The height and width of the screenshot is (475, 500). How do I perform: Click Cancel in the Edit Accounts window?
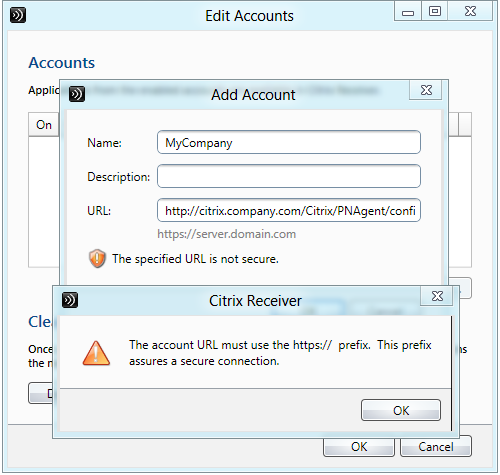tap(436, 447)
